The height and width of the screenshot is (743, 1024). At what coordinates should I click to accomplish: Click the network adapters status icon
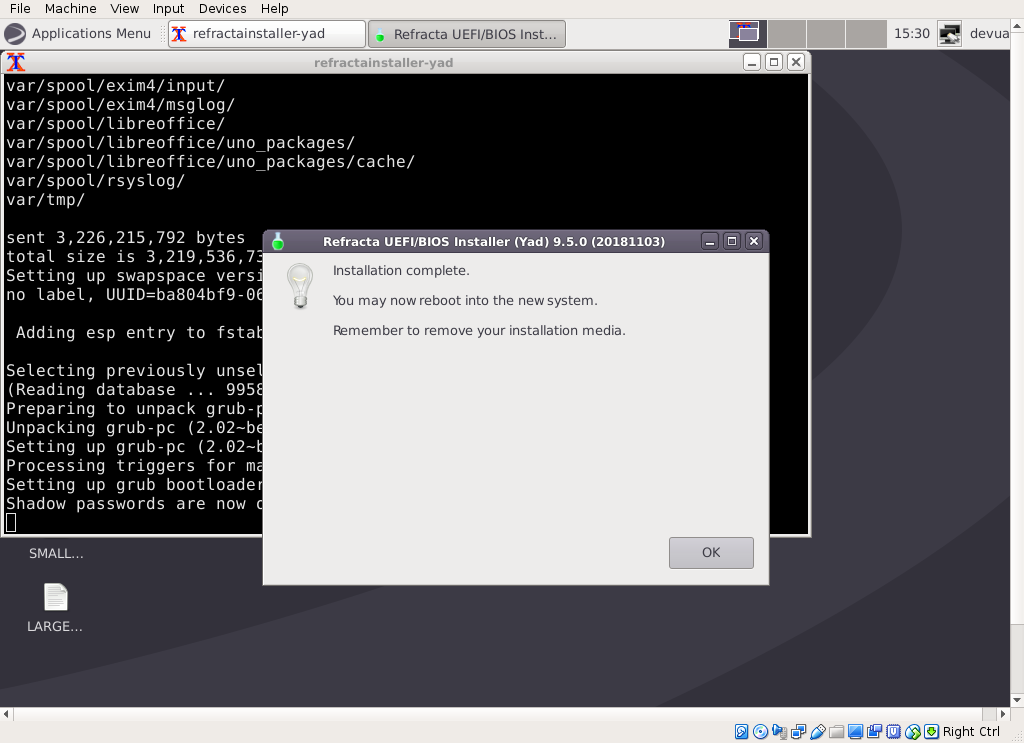(798, 732)
